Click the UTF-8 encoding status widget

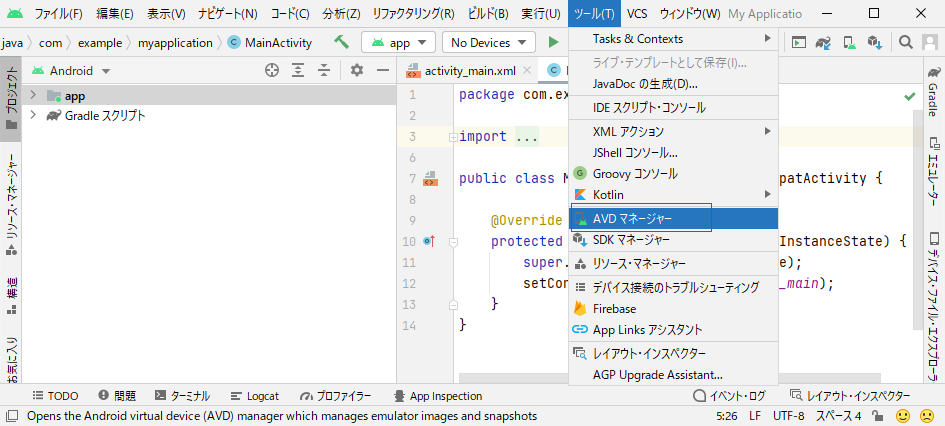788,416
